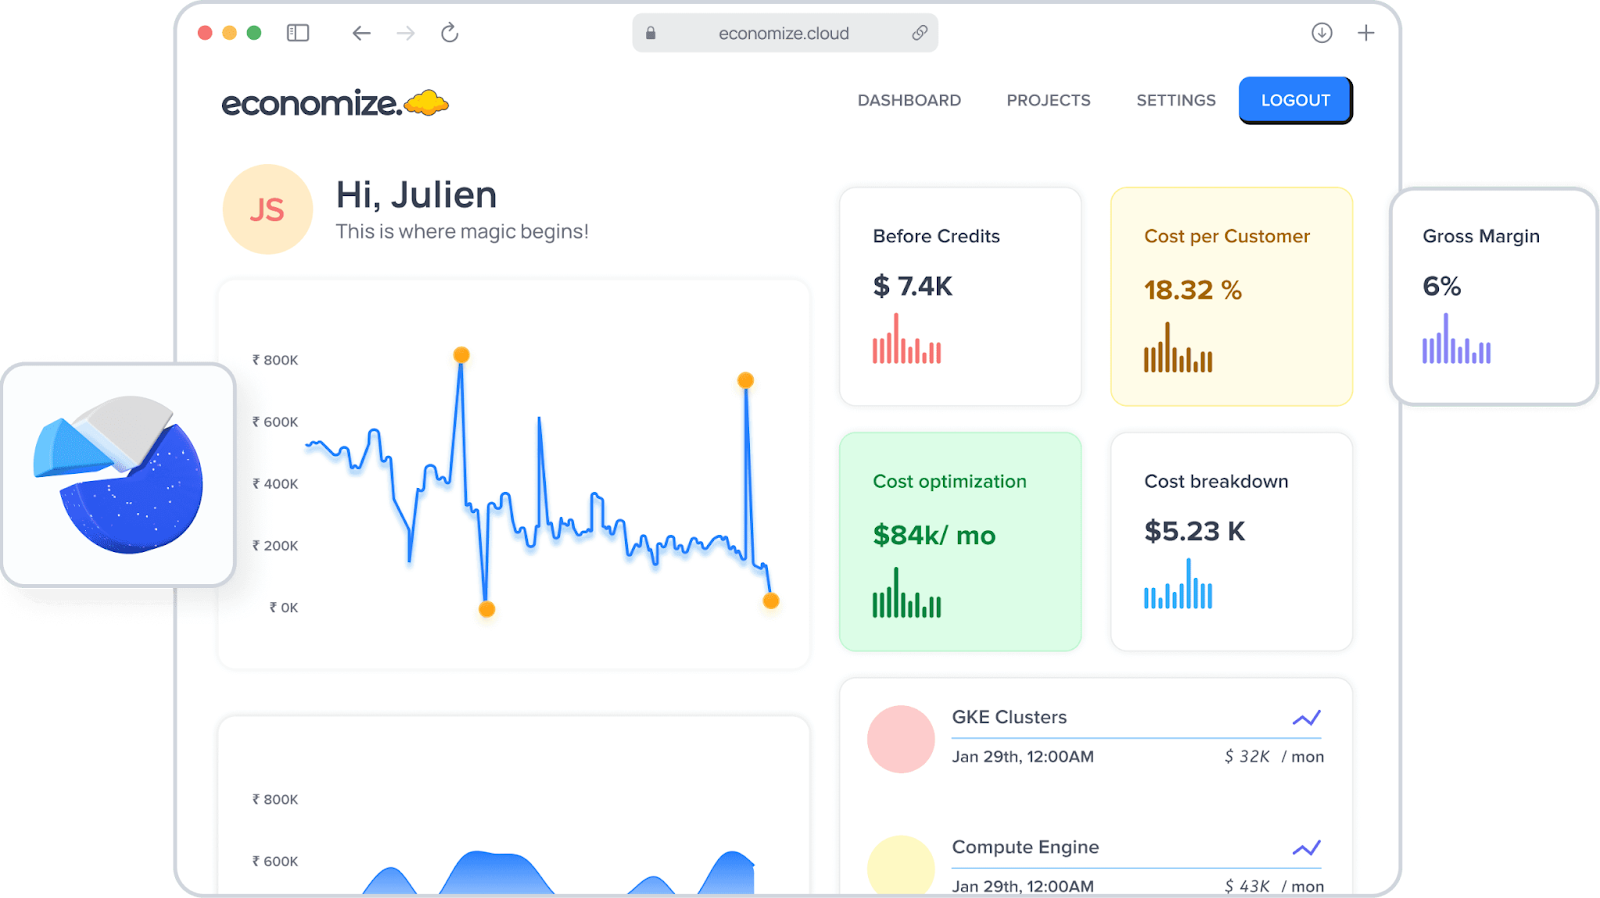Click the $5.23 K value
1600x898 pixels.
(x=1195, y=531)
